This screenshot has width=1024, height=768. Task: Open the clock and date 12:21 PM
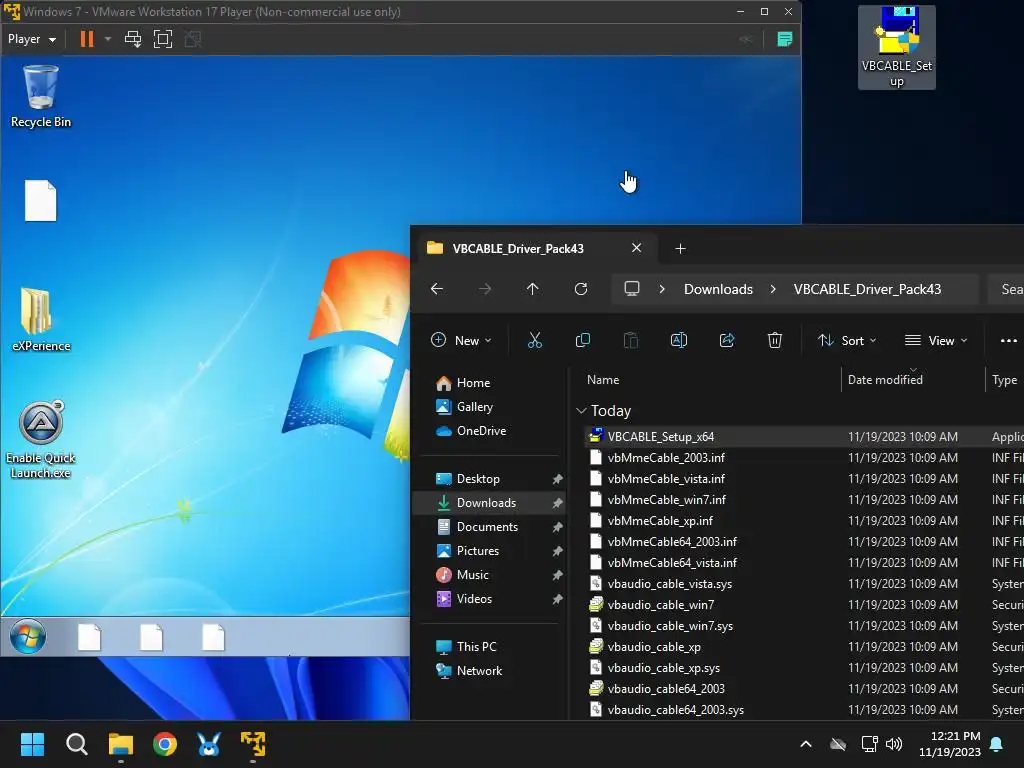950,744
